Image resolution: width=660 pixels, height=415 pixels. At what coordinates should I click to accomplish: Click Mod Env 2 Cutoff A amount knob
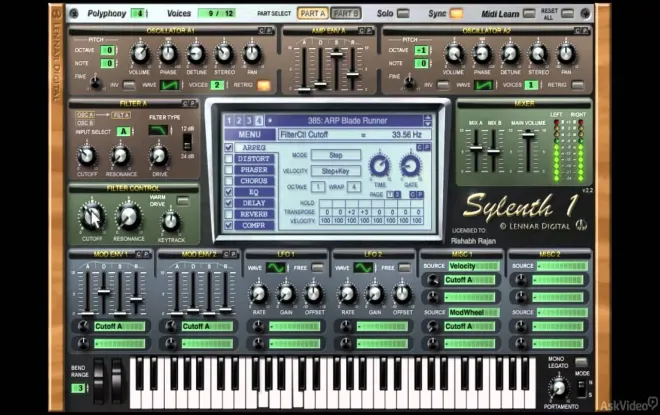pyautogui.click(x=170, y=326)
